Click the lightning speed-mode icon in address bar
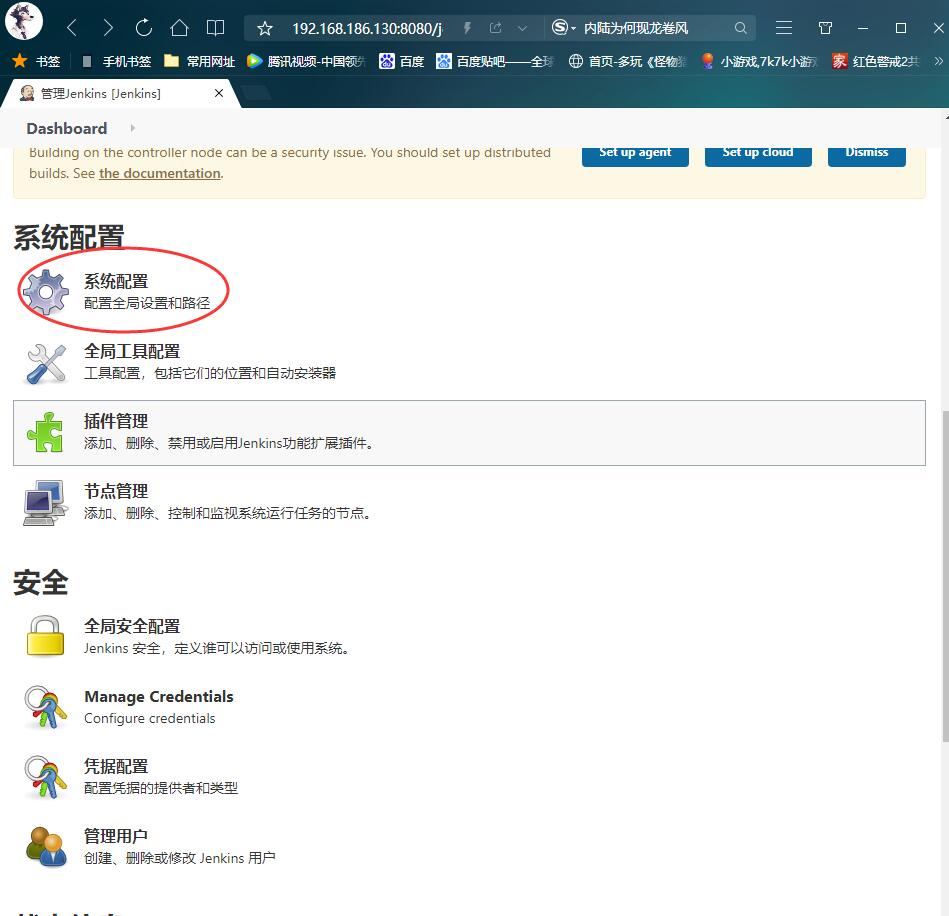The height and width of the screenshot is (916, 949). coord(467,28)
